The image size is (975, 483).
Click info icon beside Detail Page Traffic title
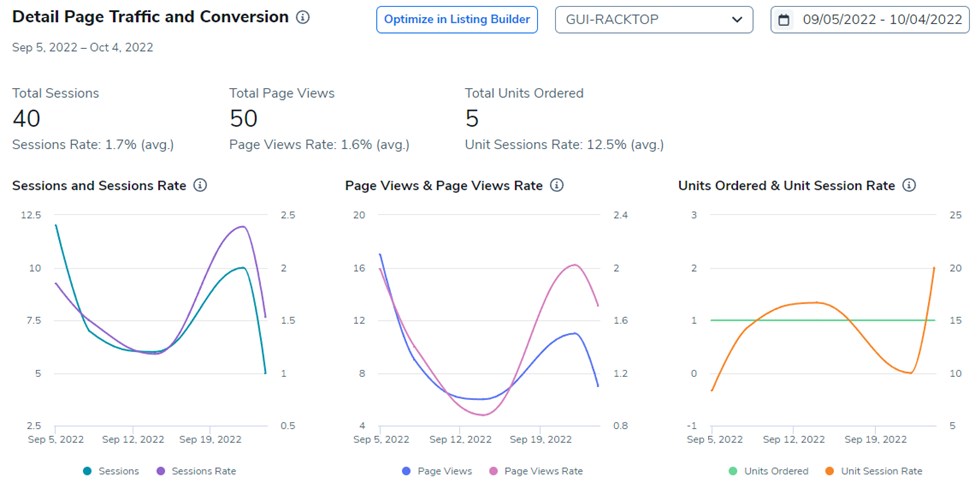coord(303,18)
